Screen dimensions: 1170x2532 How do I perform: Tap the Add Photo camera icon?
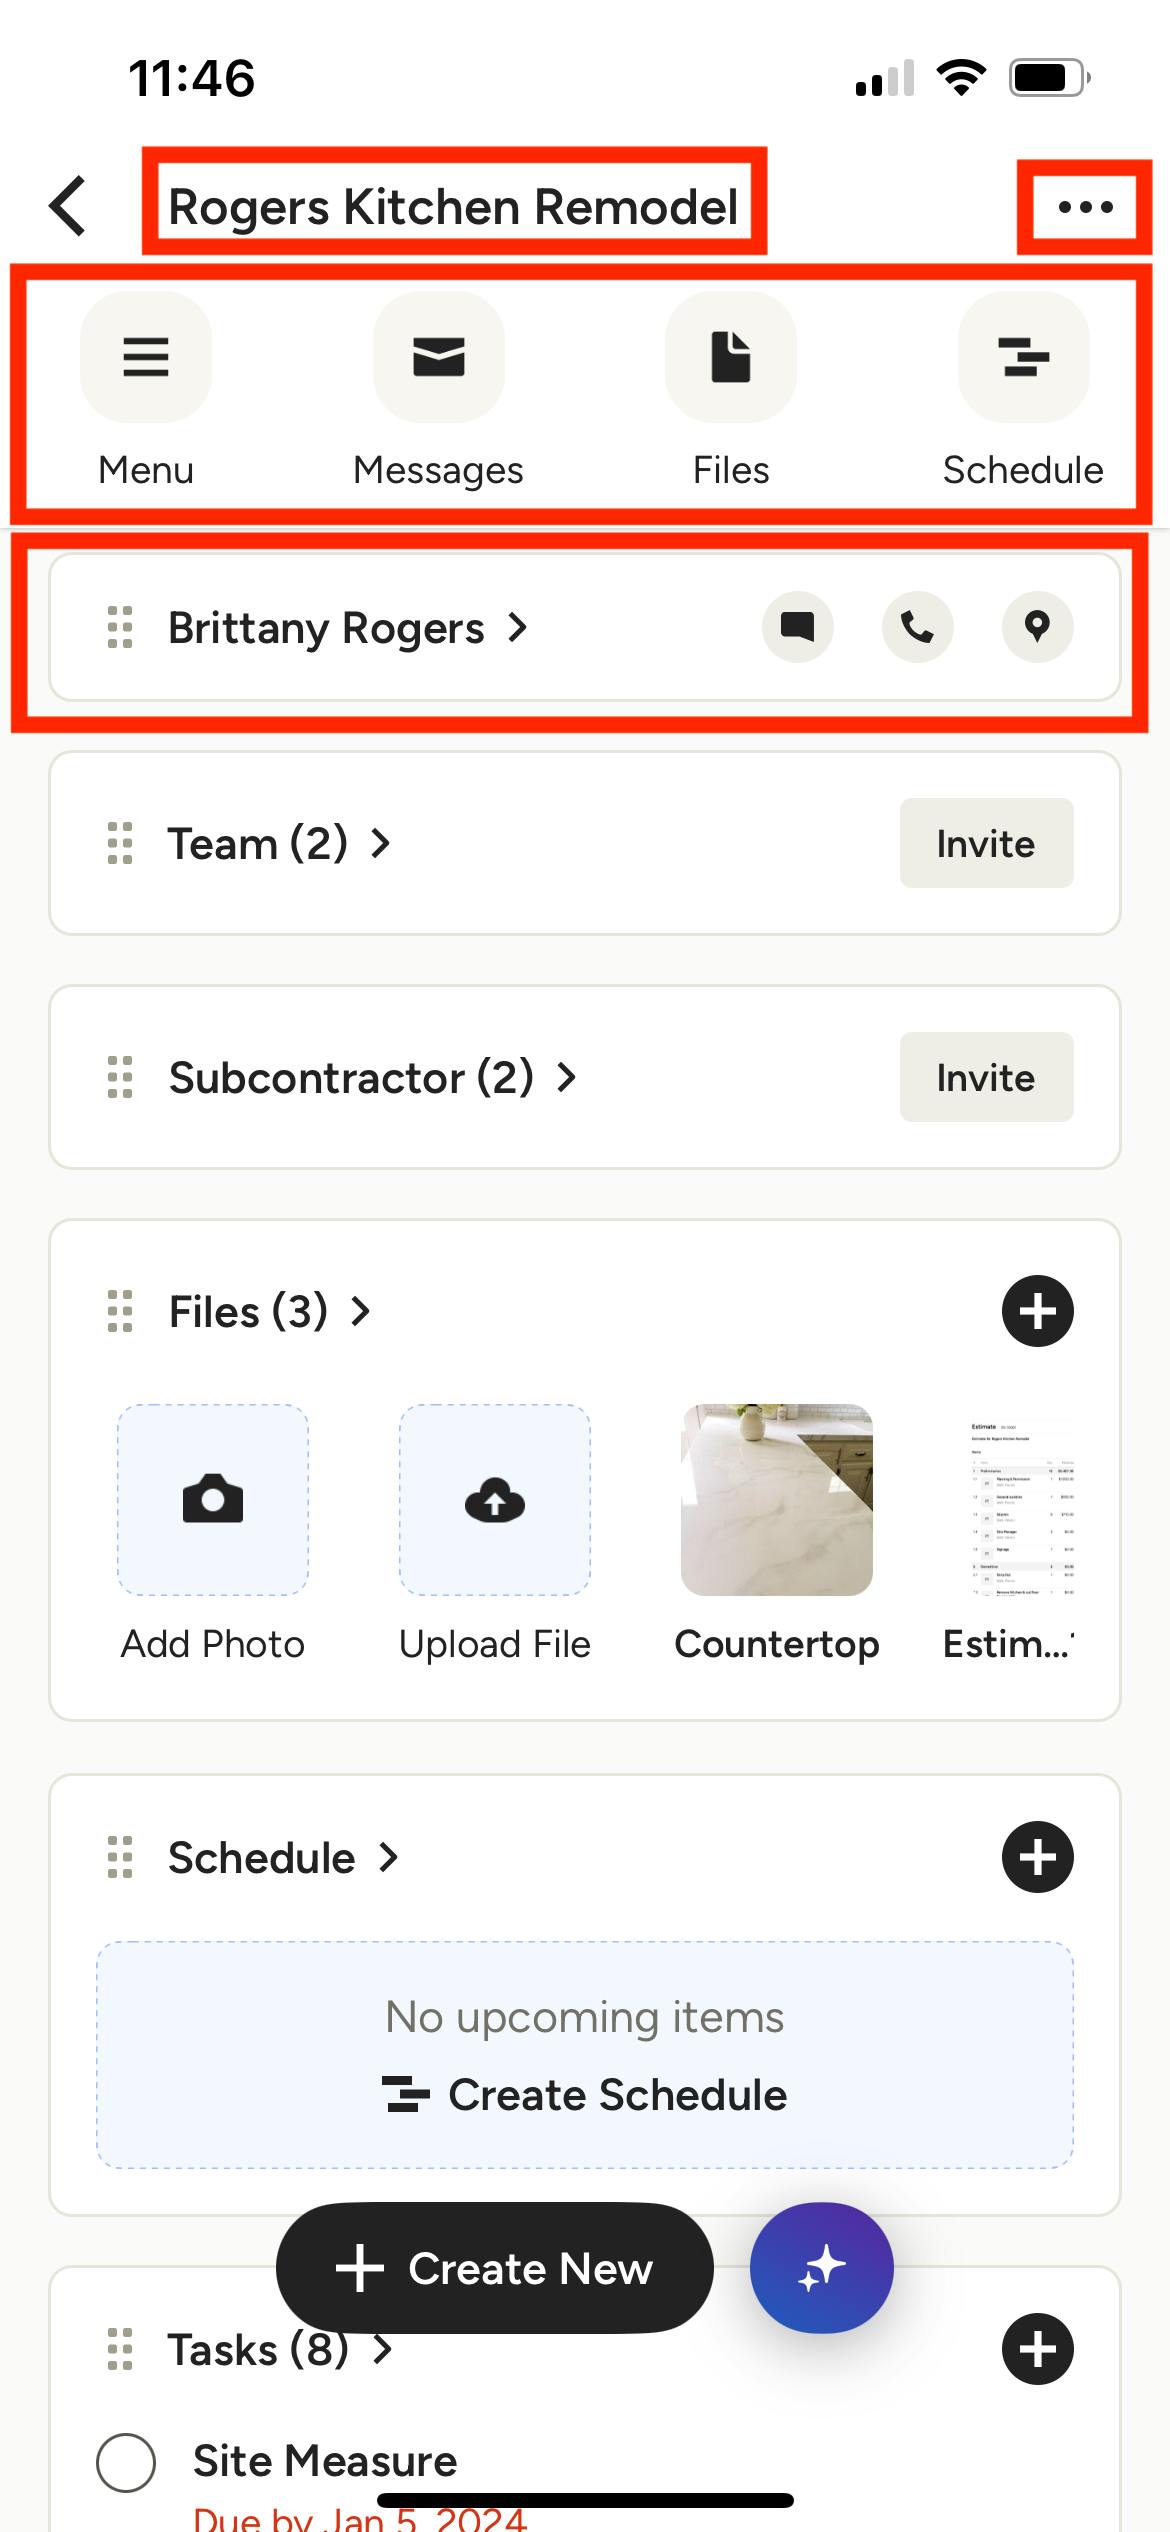click(x=213, y=1500)
